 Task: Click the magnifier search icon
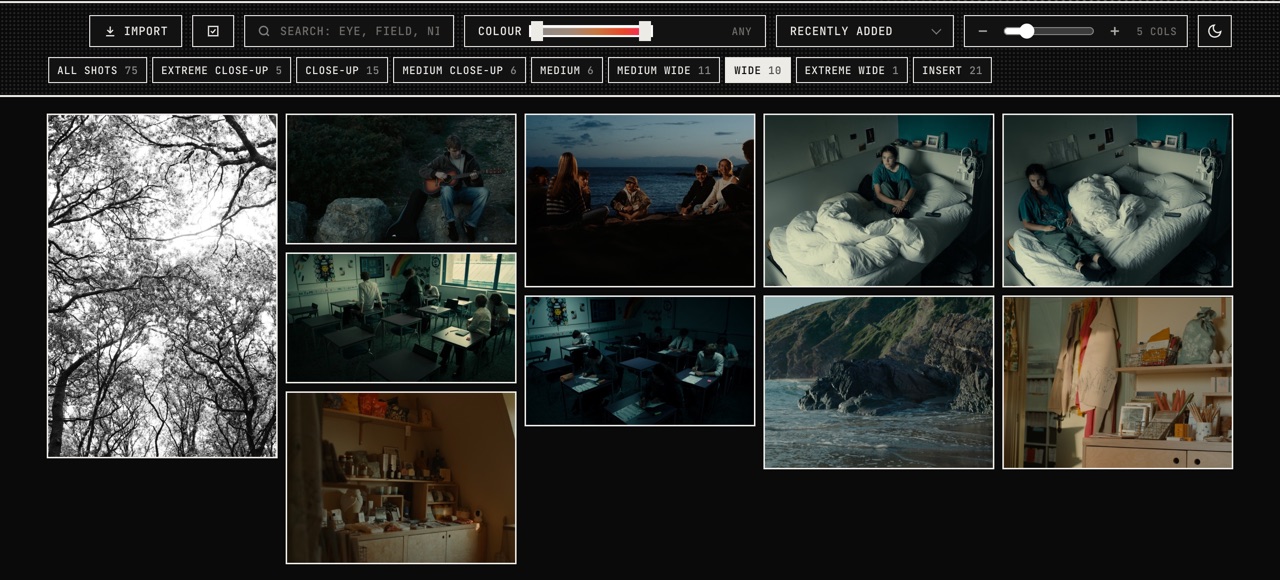click(264, 31)
